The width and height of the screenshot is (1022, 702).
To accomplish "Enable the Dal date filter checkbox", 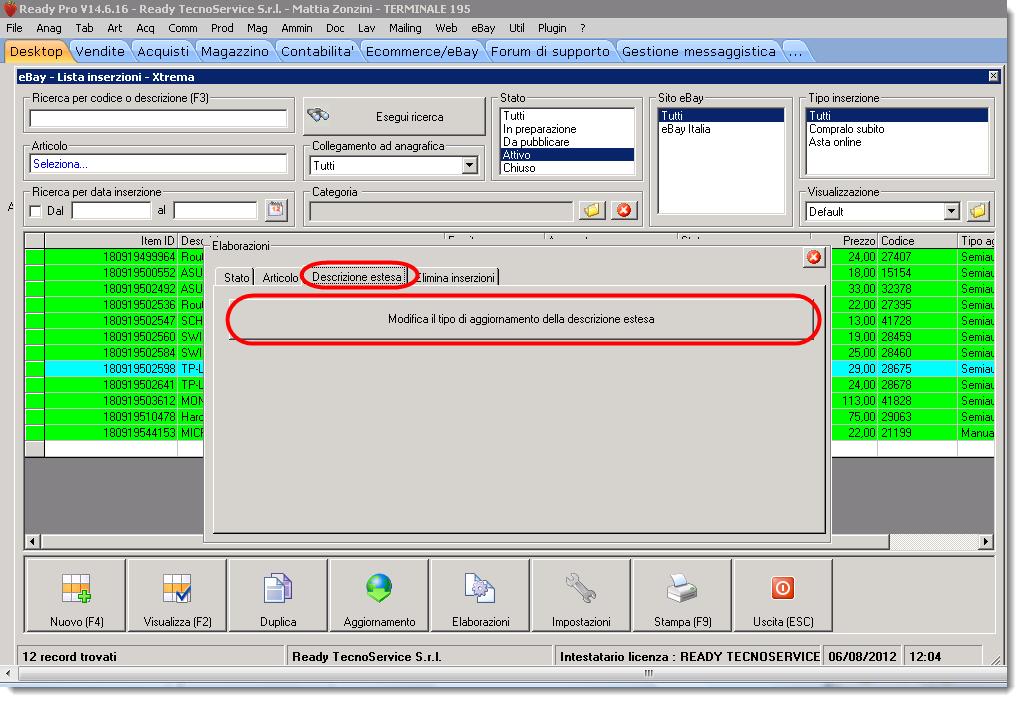I will (x=36, y=211).
